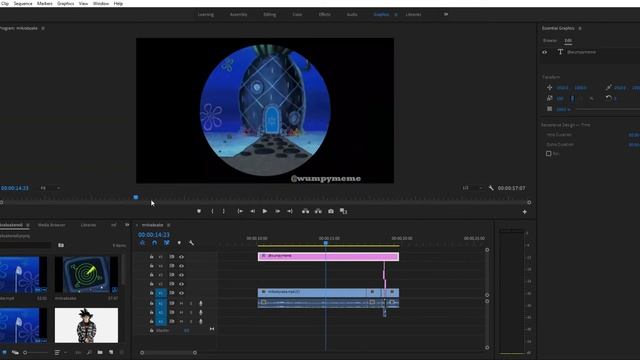The height and width of the screenshot is (360, 640).
Task: Toggle sync lock on track V1
Action: click(171, 293)
